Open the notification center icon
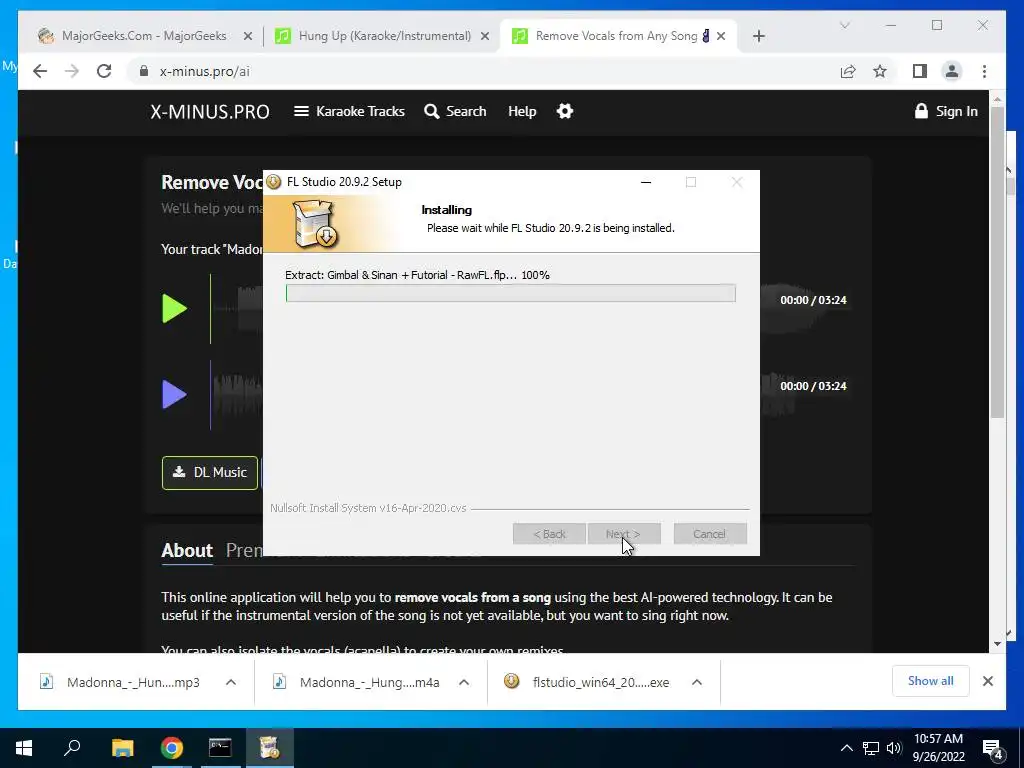The height and width of the screenshot is (768, 1024). [x=993, y=749]
